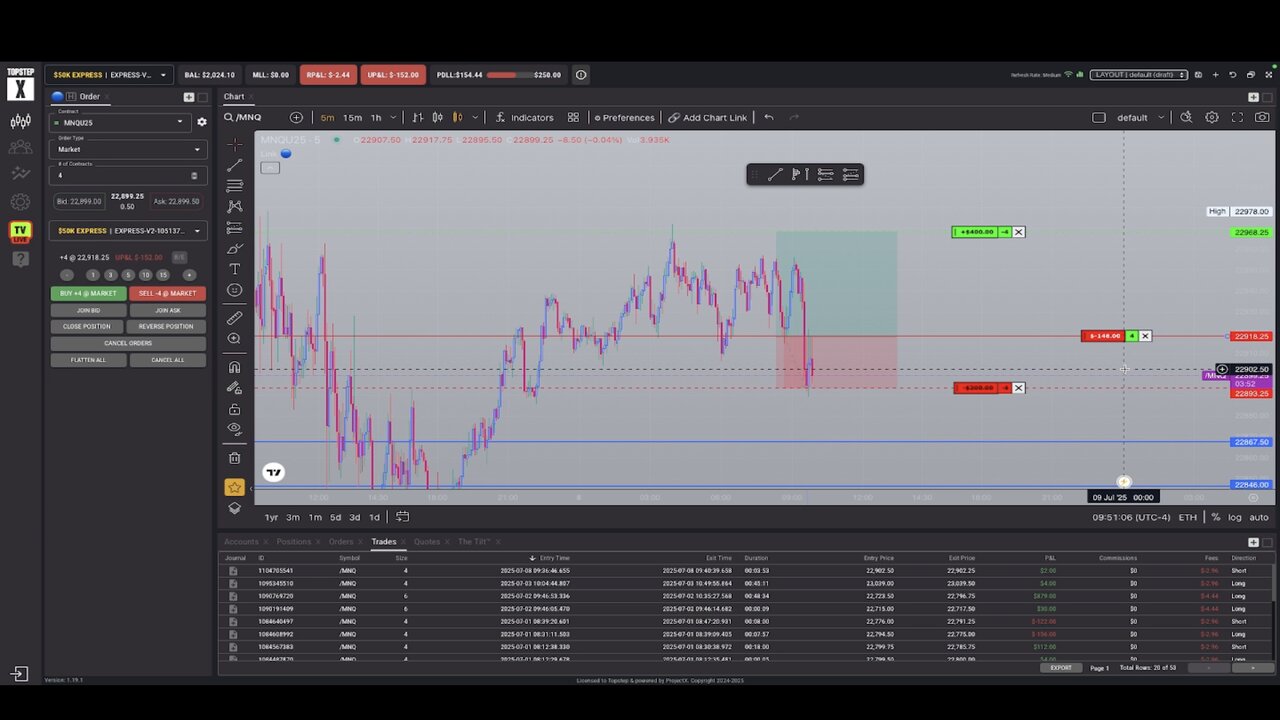Expand the timeframe interval chevron after 1h
The width and height of the screenshot is (1280, 720).
tap(393, 117)
